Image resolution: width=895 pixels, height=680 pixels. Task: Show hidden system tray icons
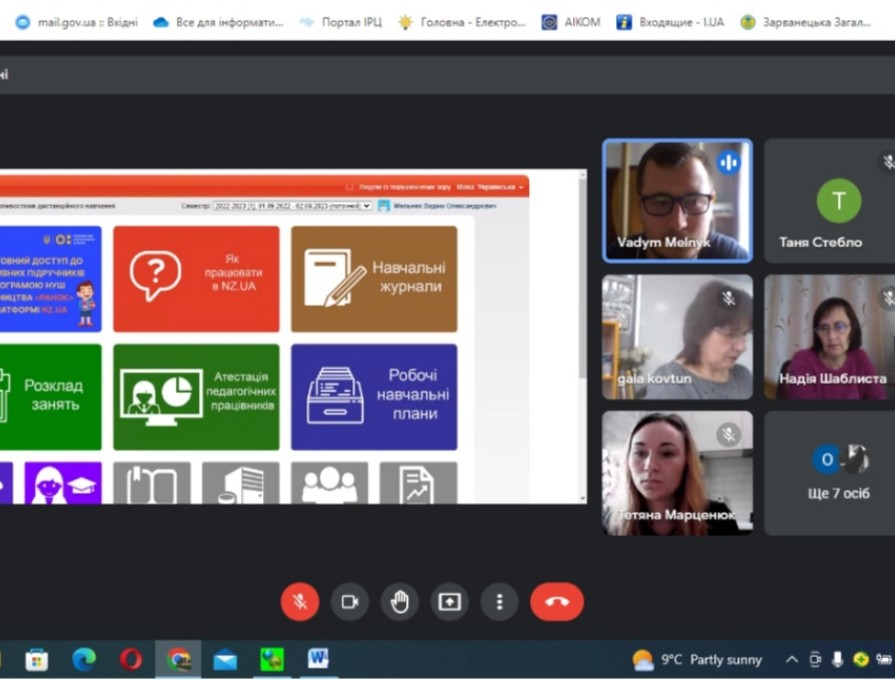coord(791,660)
